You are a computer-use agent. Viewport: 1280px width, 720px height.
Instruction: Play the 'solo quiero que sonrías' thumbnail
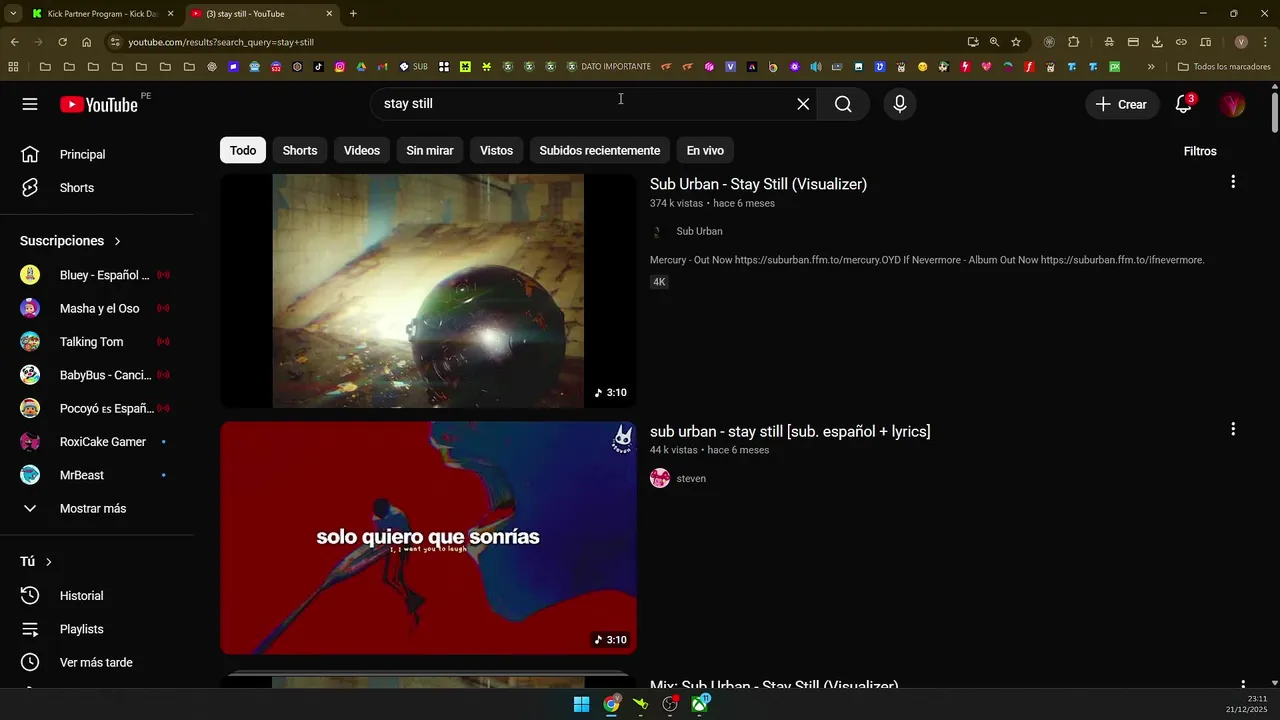(x=428, y=538)
